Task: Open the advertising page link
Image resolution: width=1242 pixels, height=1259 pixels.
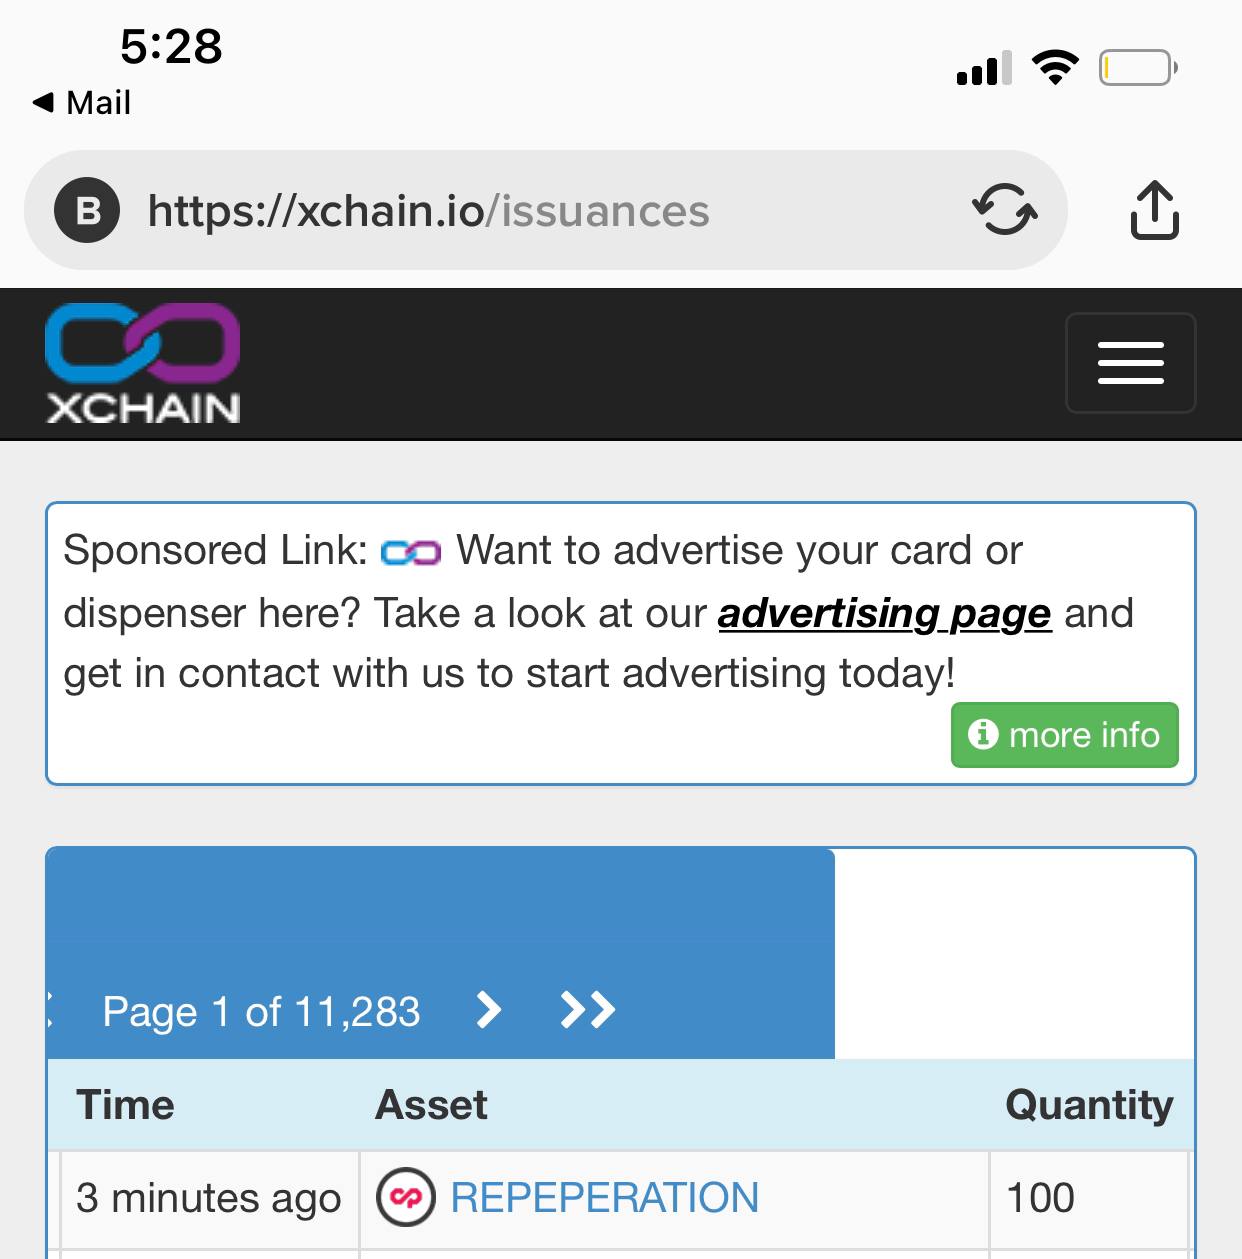Action: (x=884, y=613)
